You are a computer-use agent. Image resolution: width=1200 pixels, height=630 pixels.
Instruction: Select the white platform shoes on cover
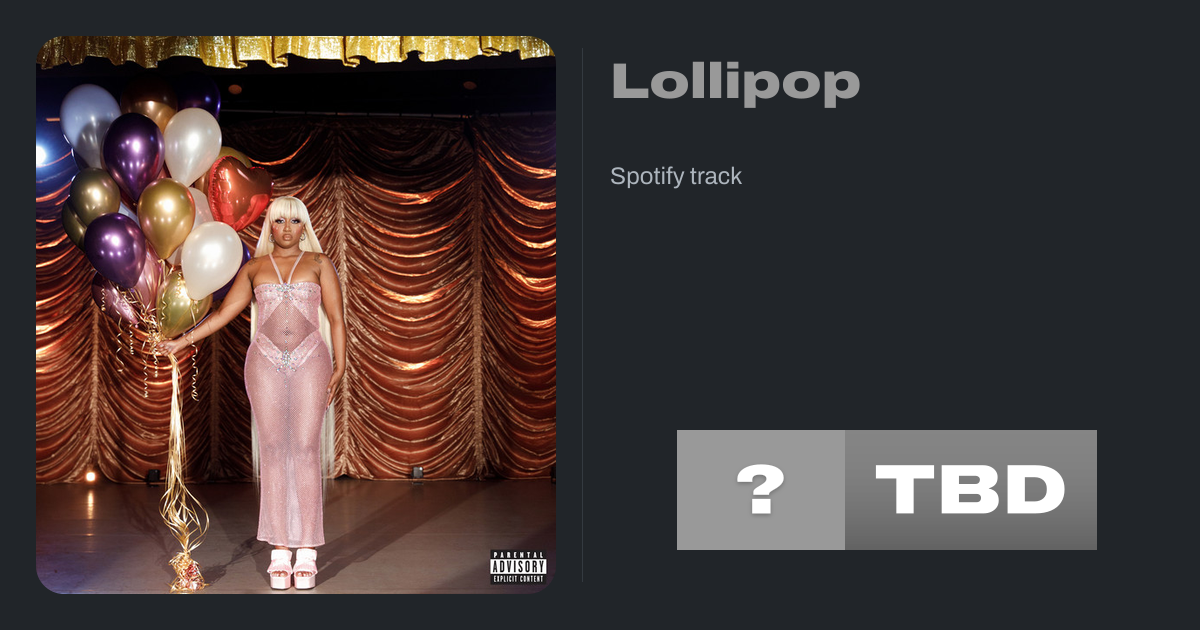[292, 567]
